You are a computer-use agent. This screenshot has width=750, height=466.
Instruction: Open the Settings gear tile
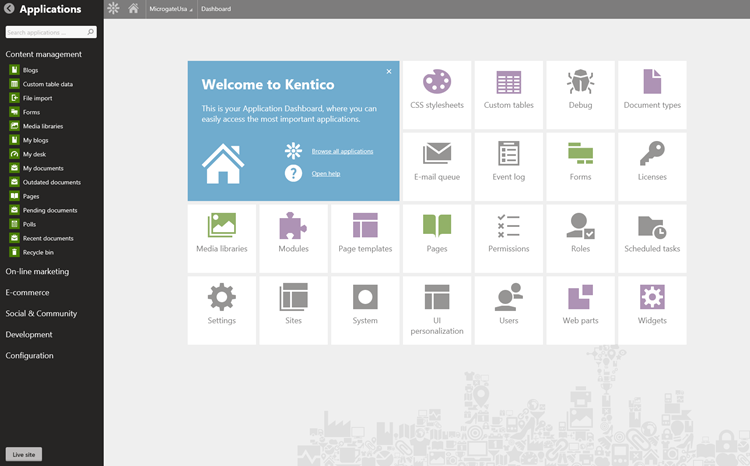(x=221, y=310)
